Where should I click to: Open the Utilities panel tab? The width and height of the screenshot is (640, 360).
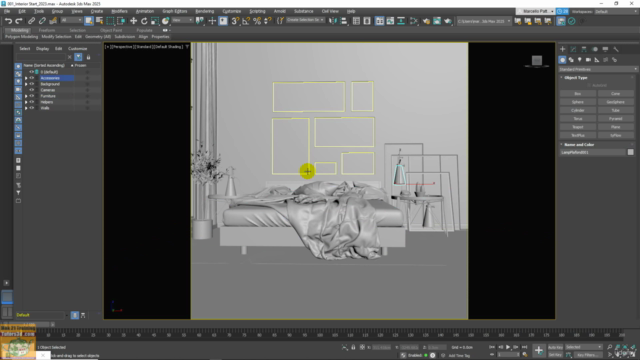click(x=616, y=49)
